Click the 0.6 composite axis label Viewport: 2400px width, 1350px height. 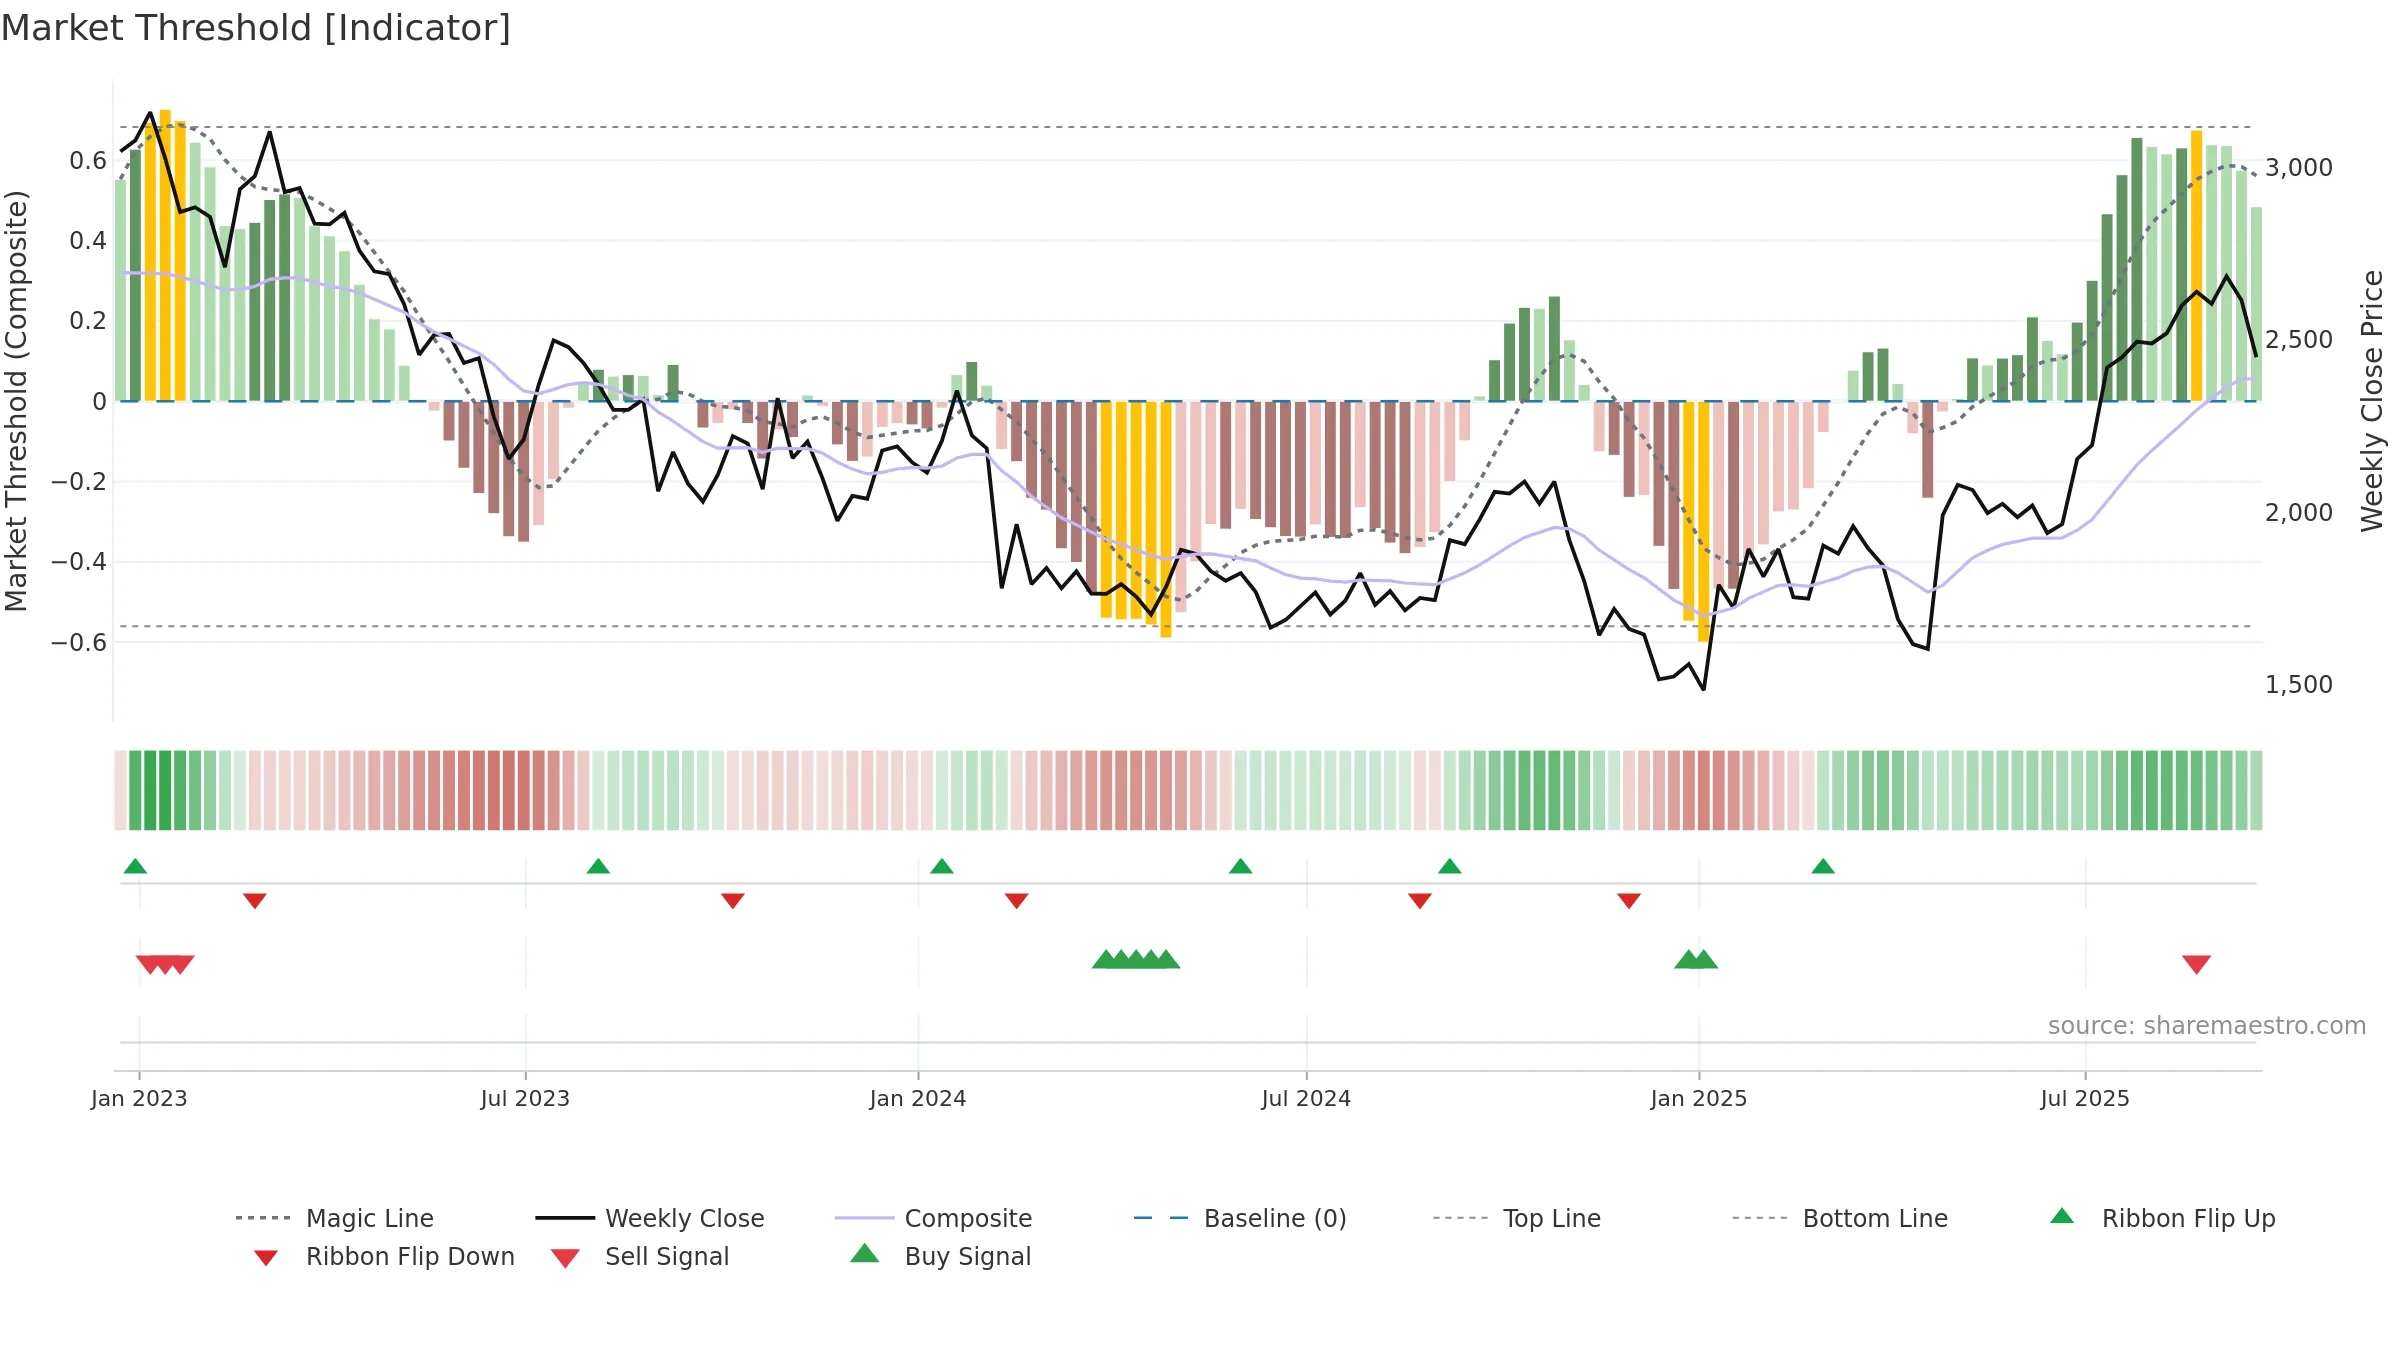click(88, 161)
